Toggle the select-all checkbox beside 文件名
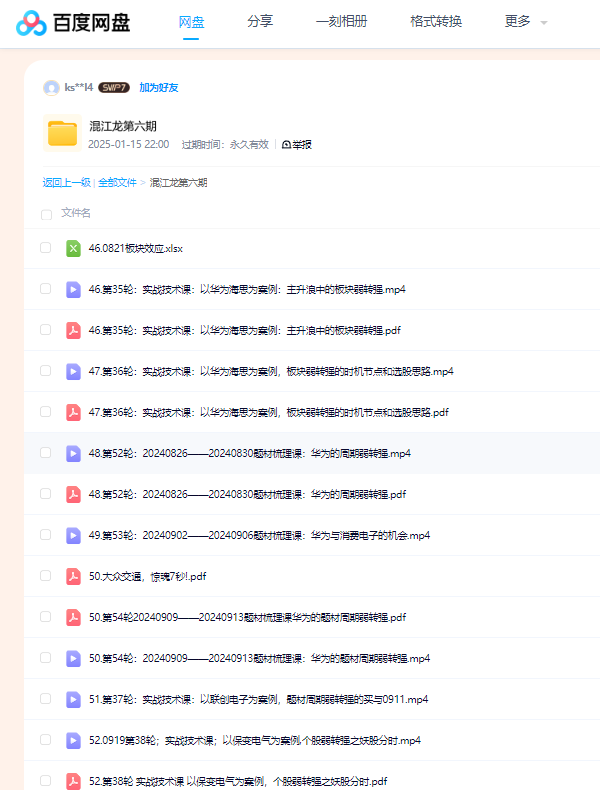 (x=46, y=215)
